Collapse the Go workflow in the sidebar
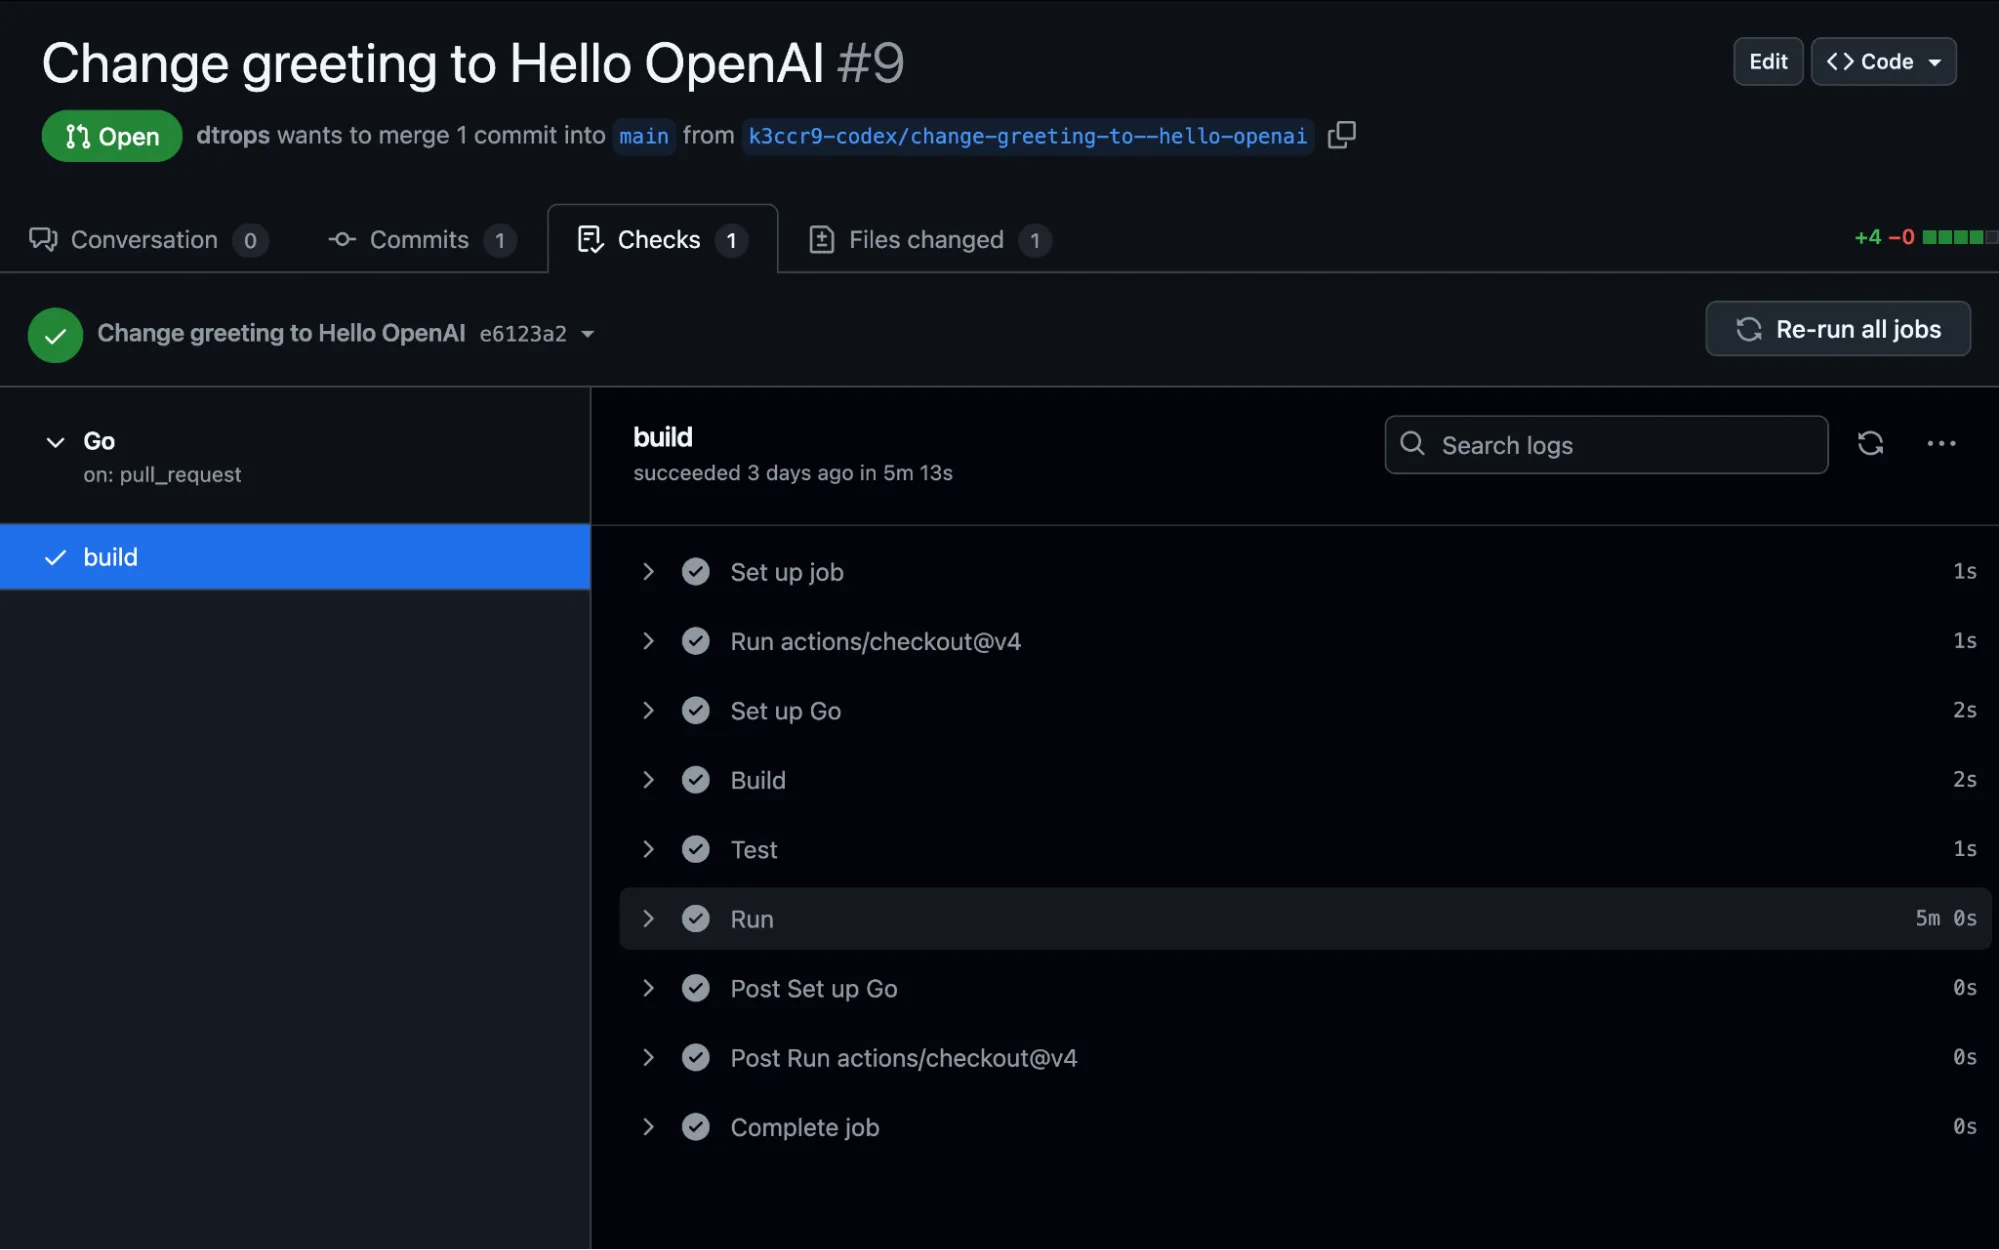 click(x=56, y=441)
